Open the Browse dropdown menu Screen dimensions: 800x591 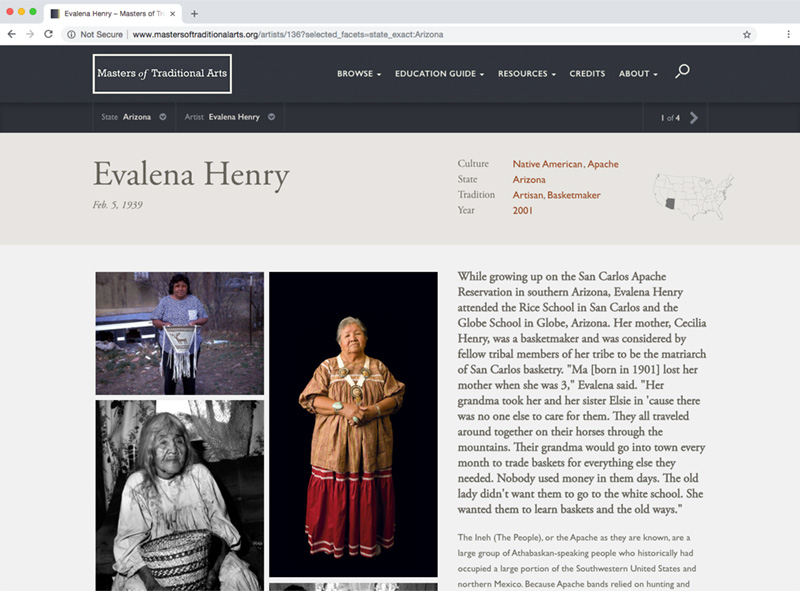coord(359,73)
